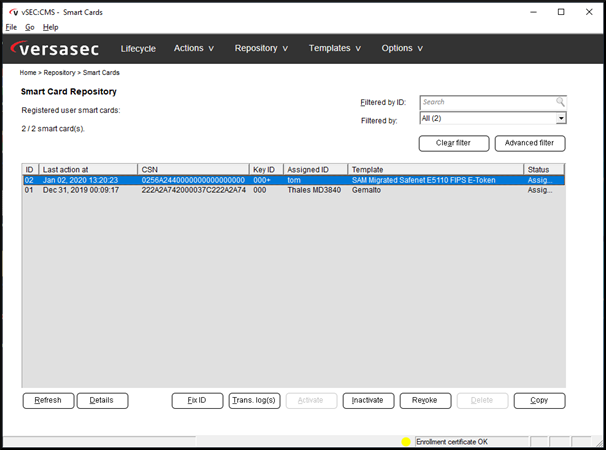This screenshot has height=450, width=606.
Task: Select row with date Dec 31, 2019 00:09:17
Action: click(x=293, y=190)
